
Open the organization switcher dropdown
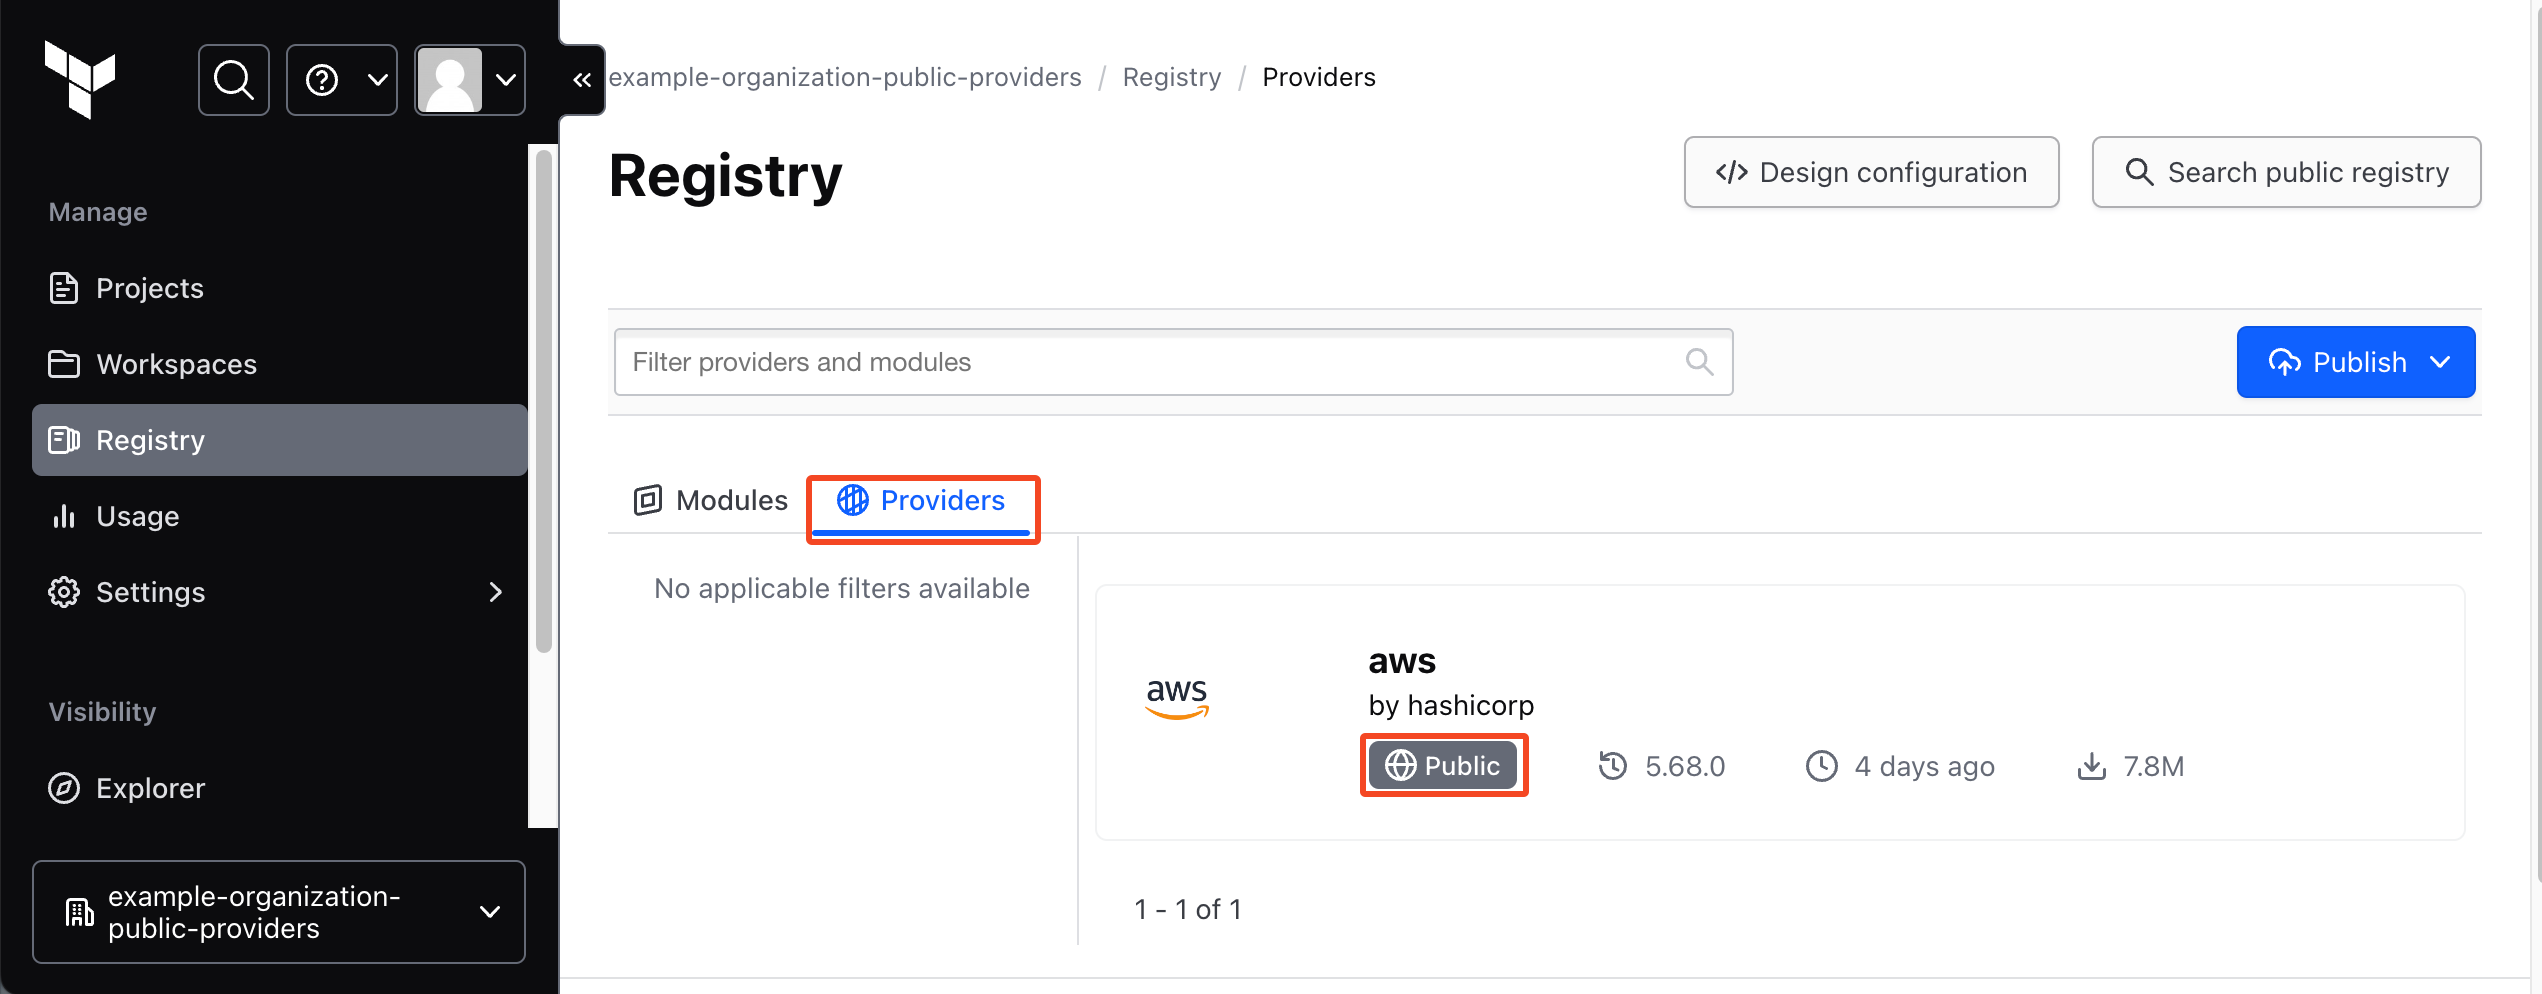tap(279, 912)
